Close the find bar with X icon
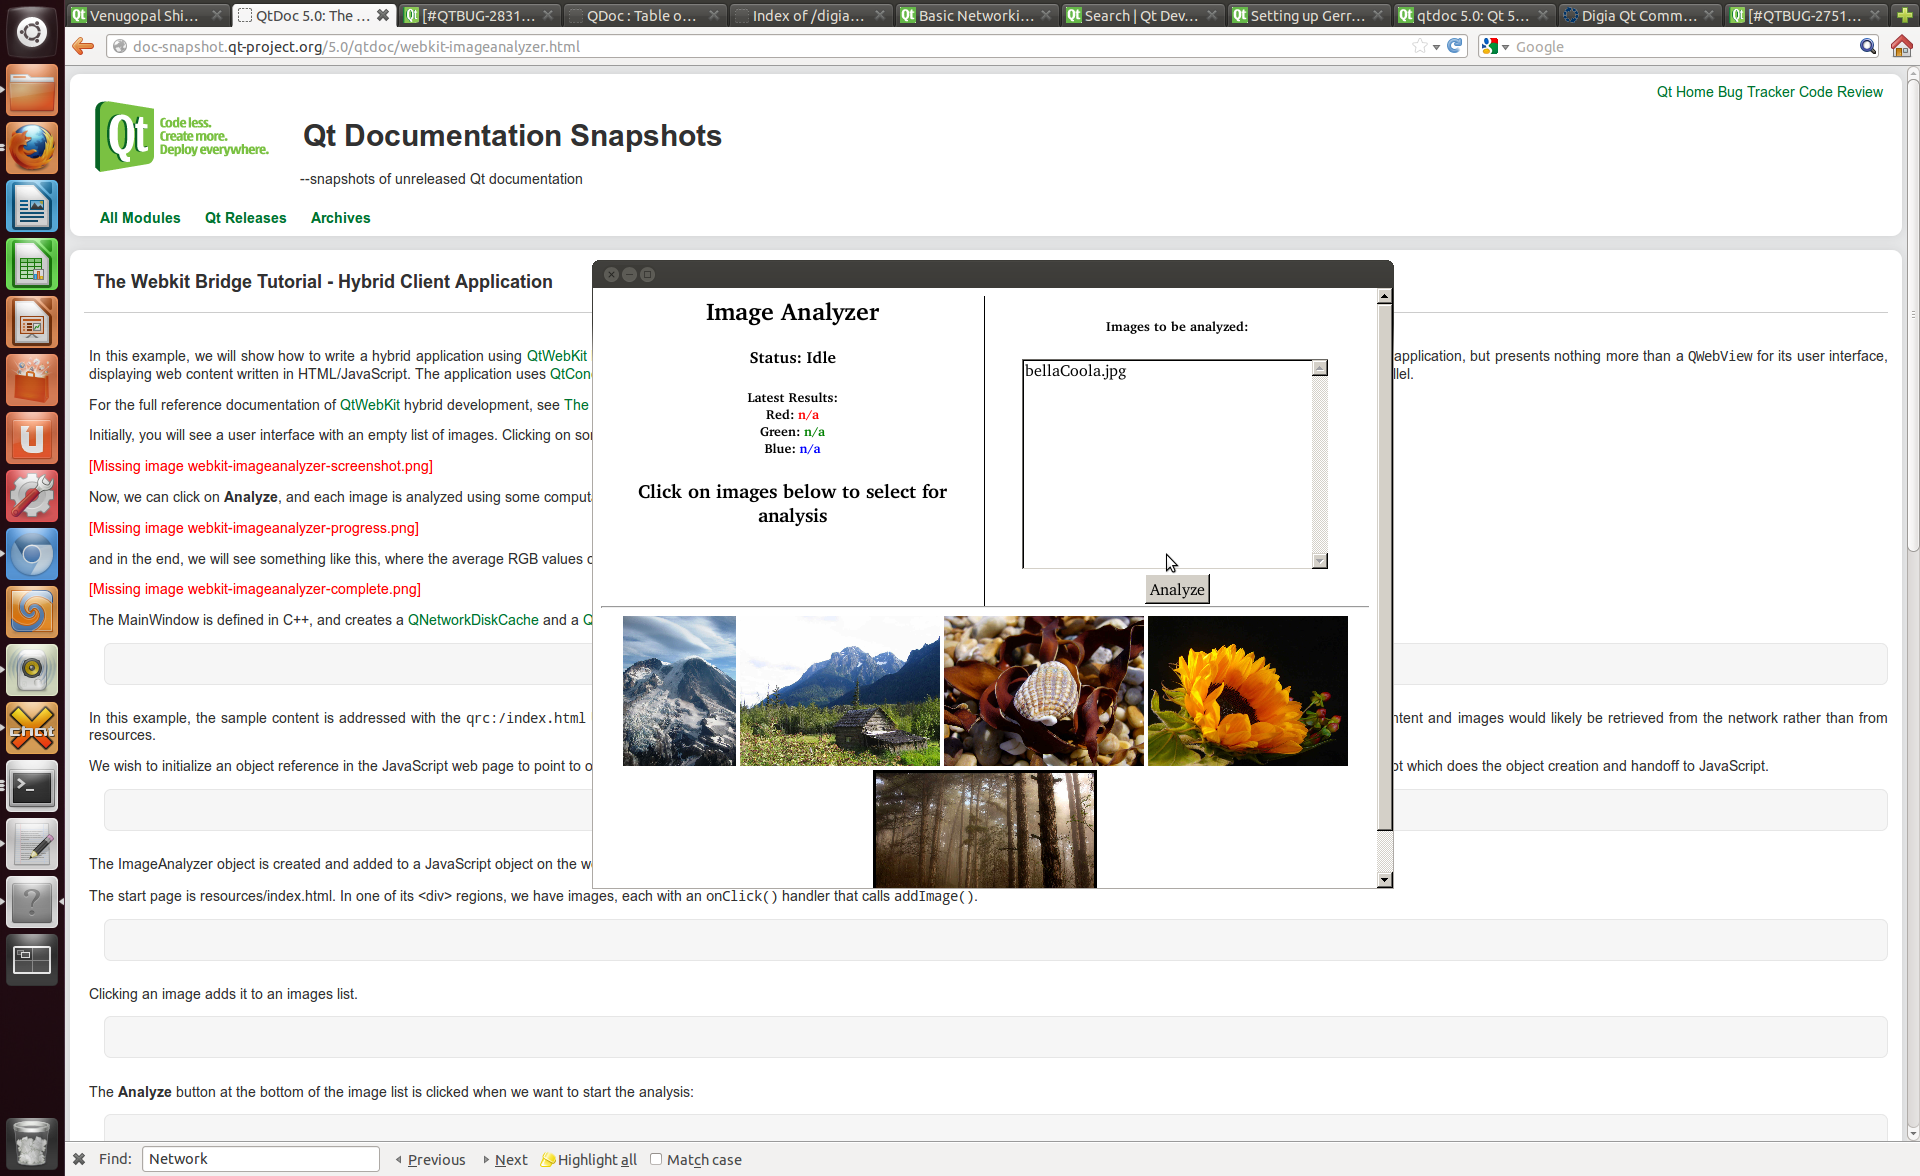Viewport: 1920px width, 1176px height. coord(79,1159)
